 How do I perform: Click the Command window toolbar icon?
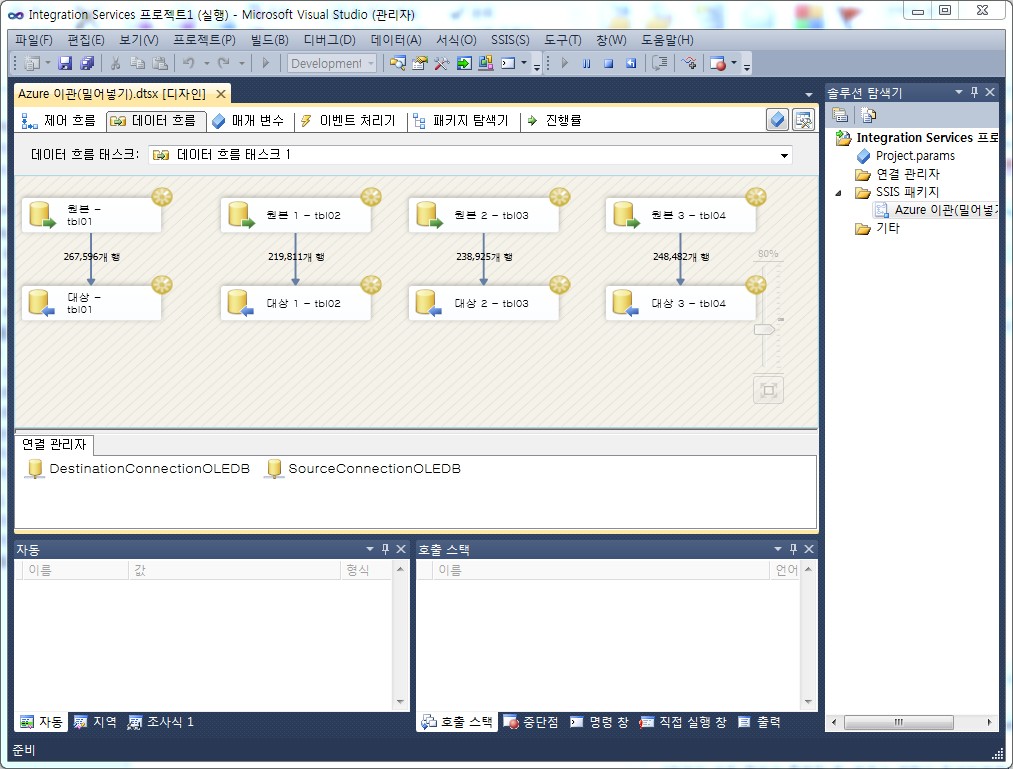pos(508,63)
